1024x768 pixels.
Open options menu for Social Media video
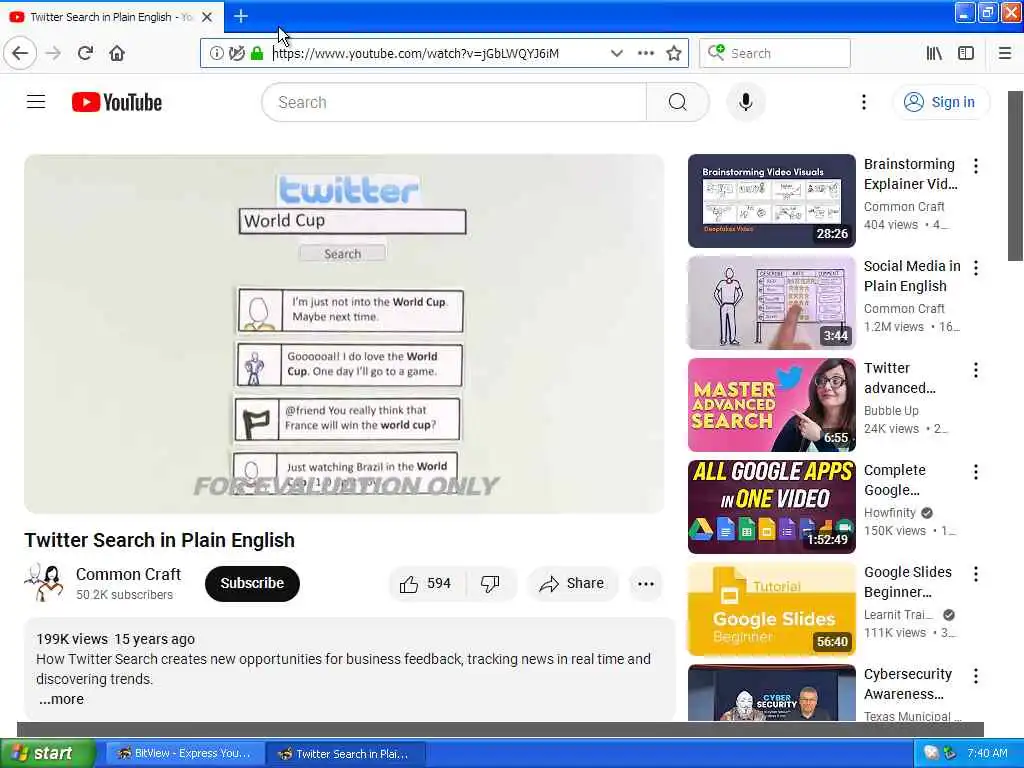(x=976, y=268)
